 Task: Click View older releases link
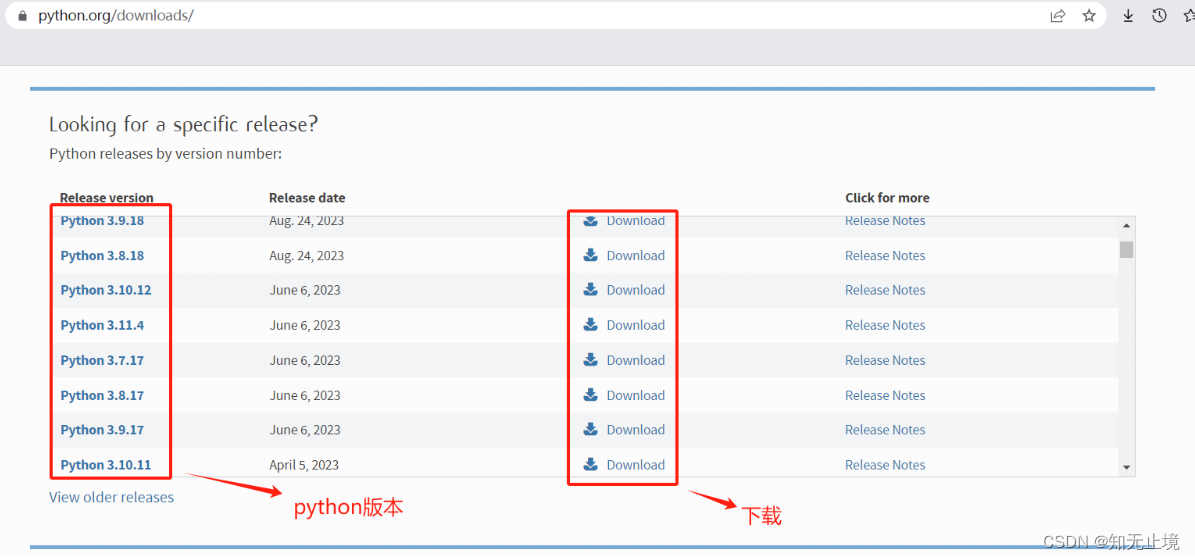[111, 497]
